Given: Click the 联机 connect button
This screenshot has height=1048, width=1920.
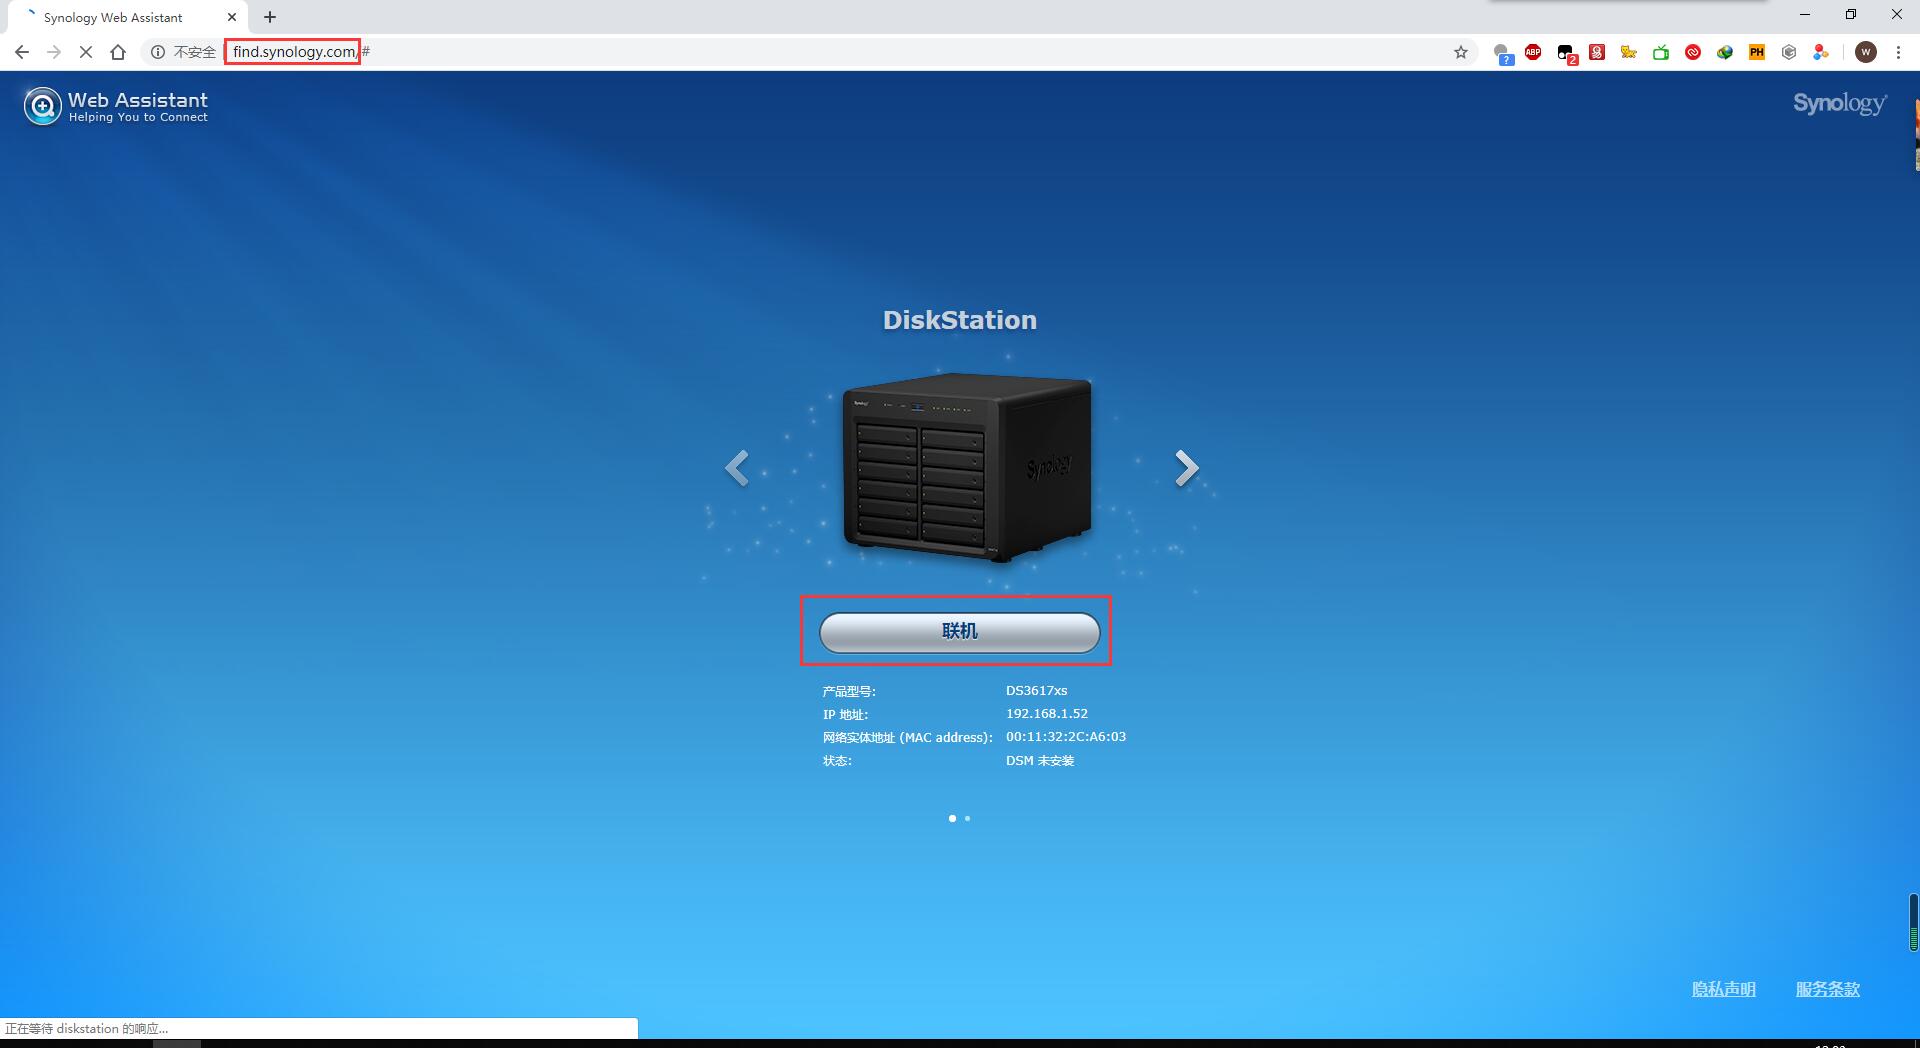Looking at the screenshot, I should point(959,631).
